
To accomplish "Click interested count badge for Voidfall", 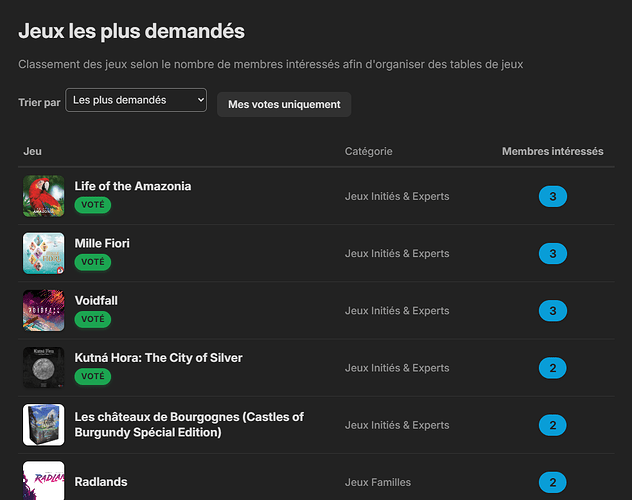I will tap(553, 311).
